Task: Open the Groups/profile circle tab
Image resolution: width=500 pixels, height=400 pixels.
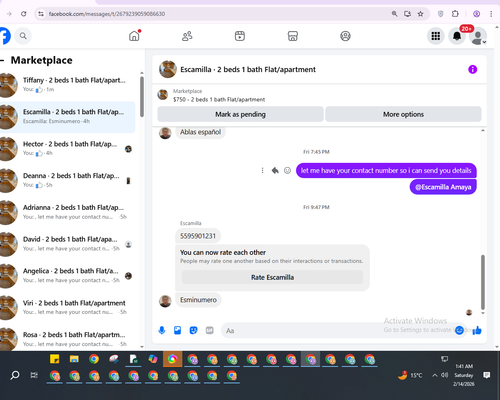Action: pyautogui.click(x=345, y=36)
